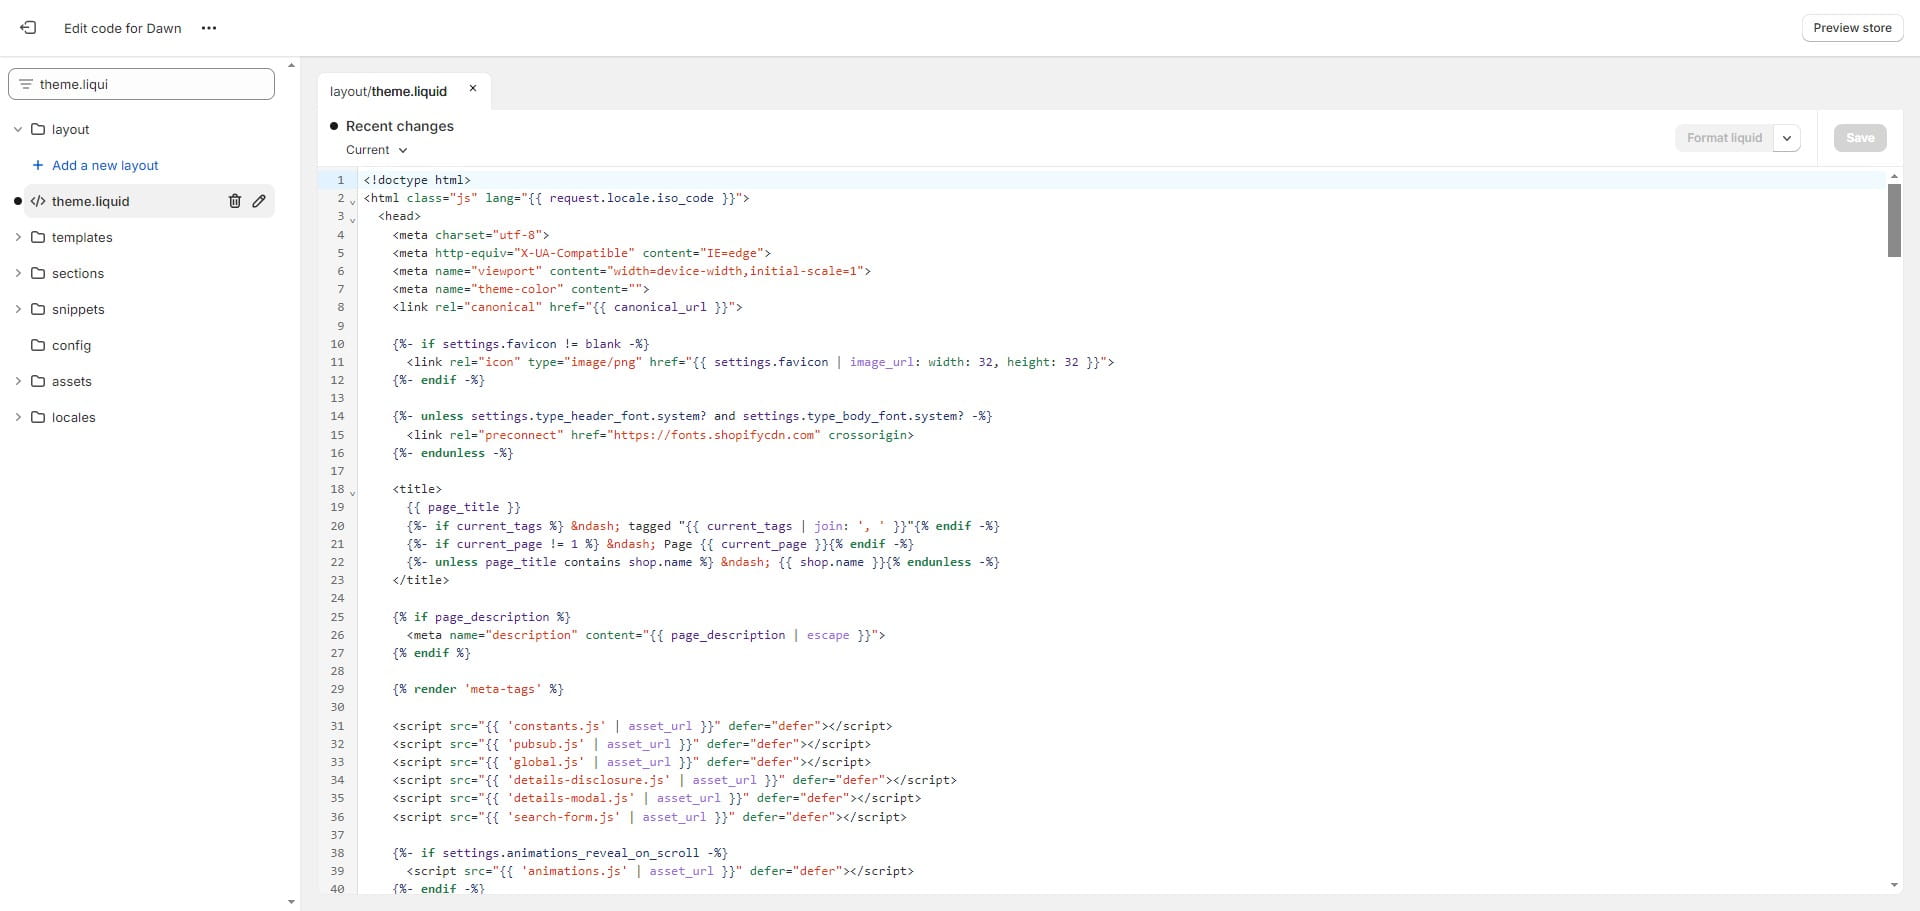Click the filter icon inside the search box
Image resolution: width=1920 pixels, height=911 pixels.
click(24, 84)
